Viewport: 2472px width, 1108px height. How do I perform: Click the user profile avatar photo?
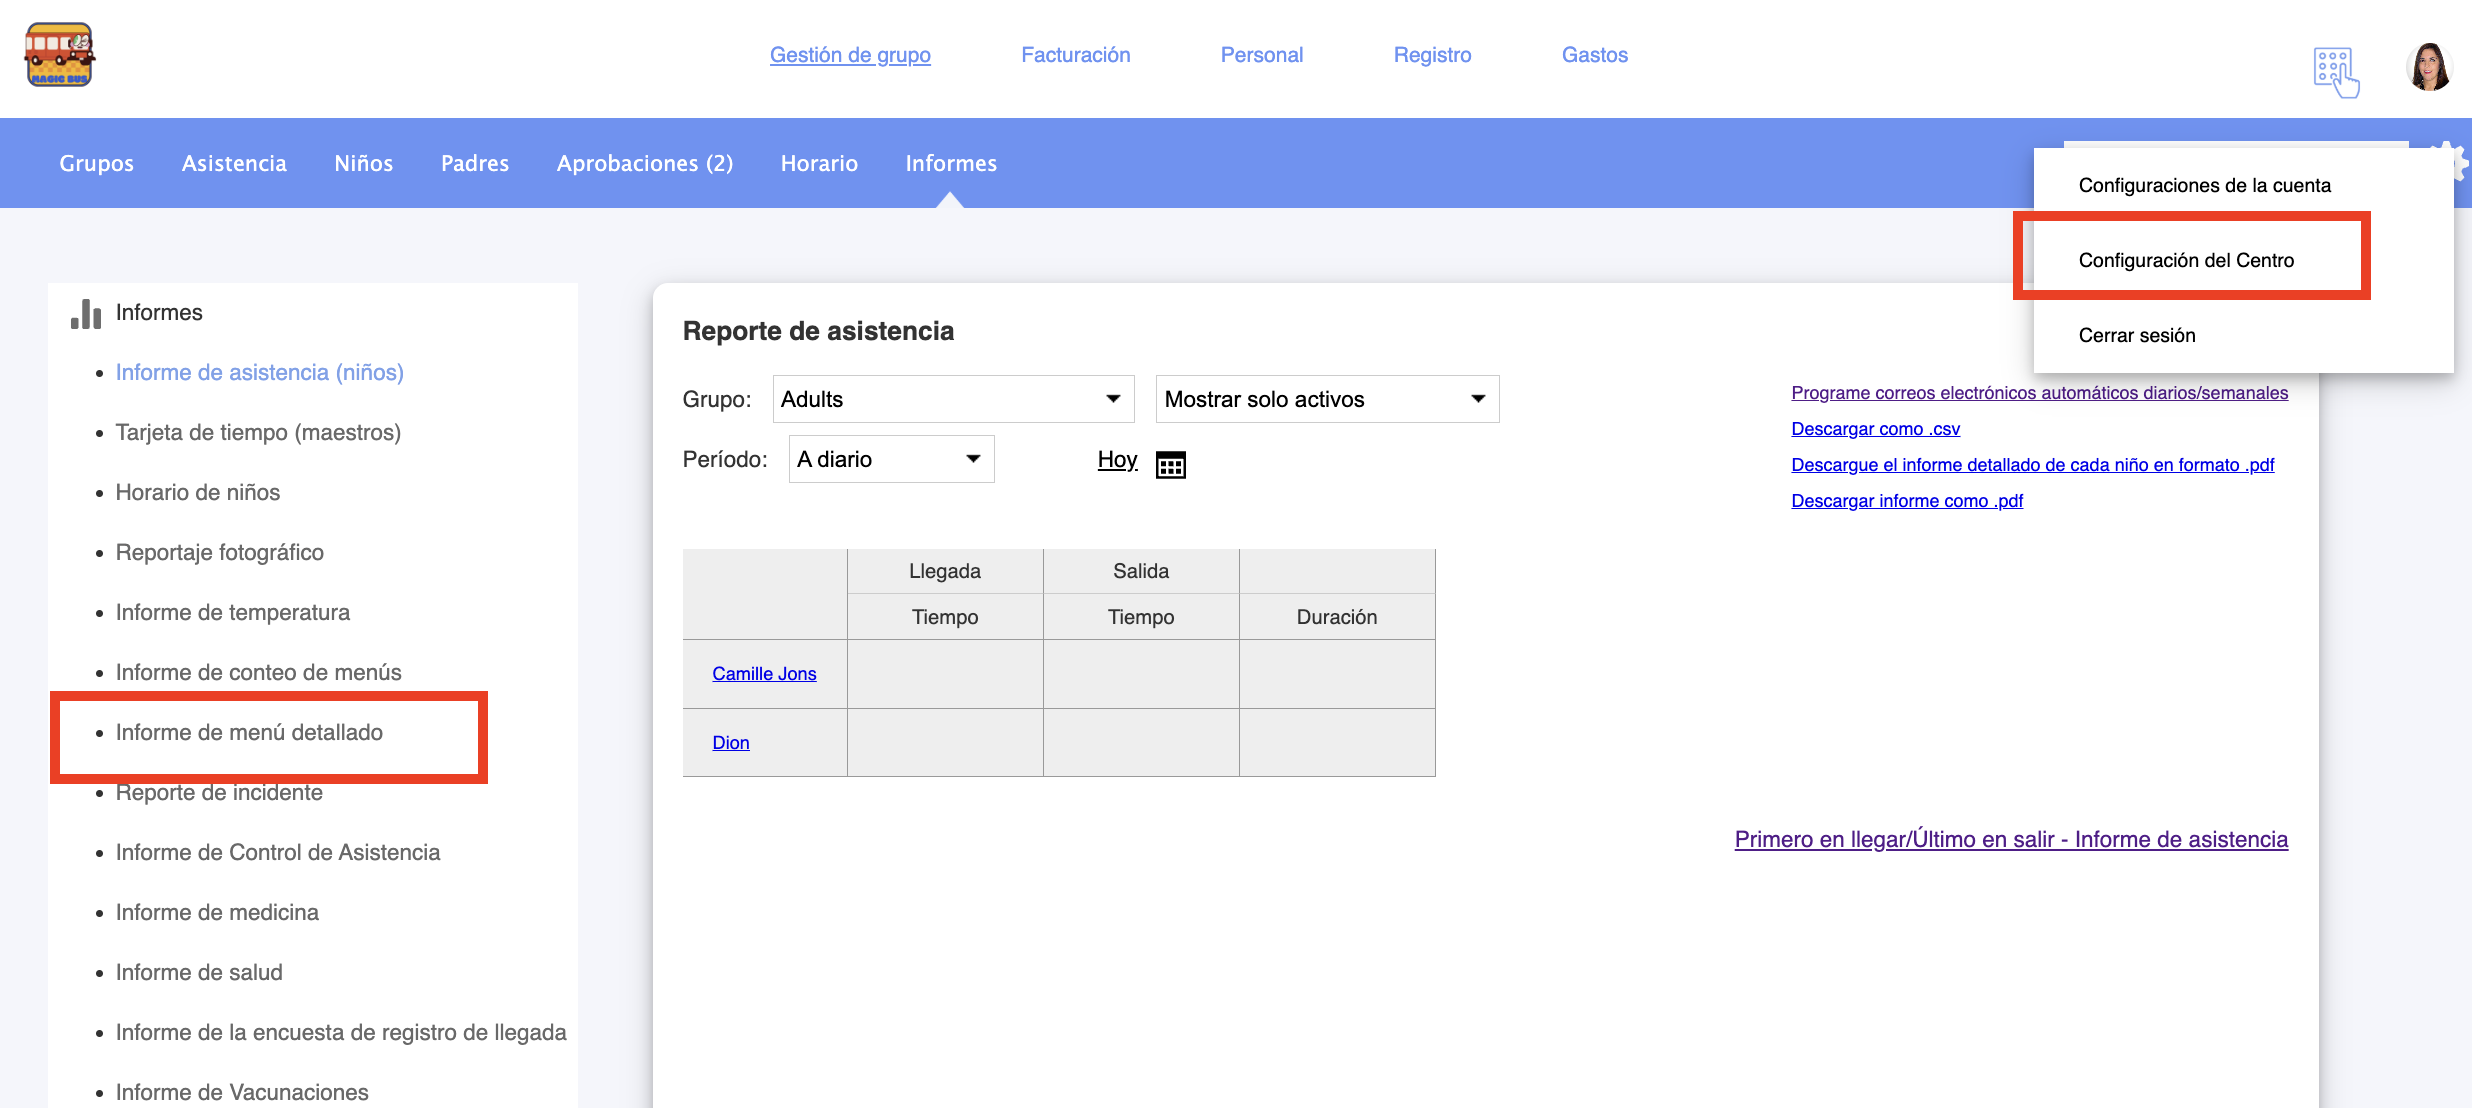(2428, 68)
